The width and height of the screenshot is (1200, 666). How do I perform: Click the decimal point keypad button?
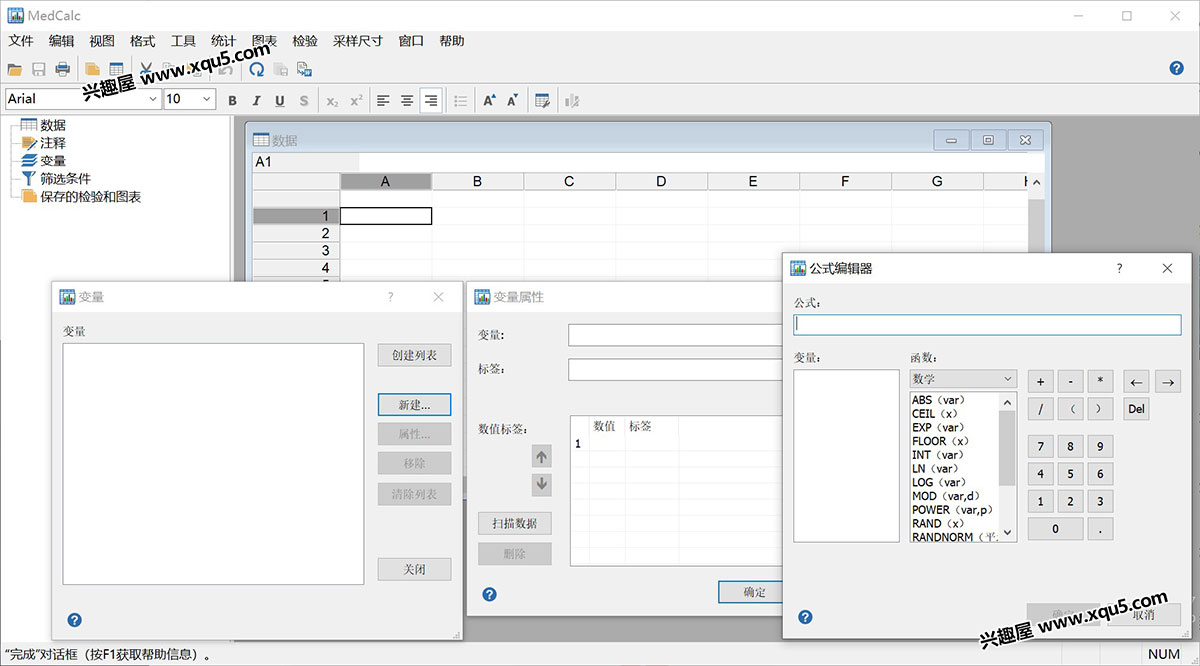pos(1100,529)
